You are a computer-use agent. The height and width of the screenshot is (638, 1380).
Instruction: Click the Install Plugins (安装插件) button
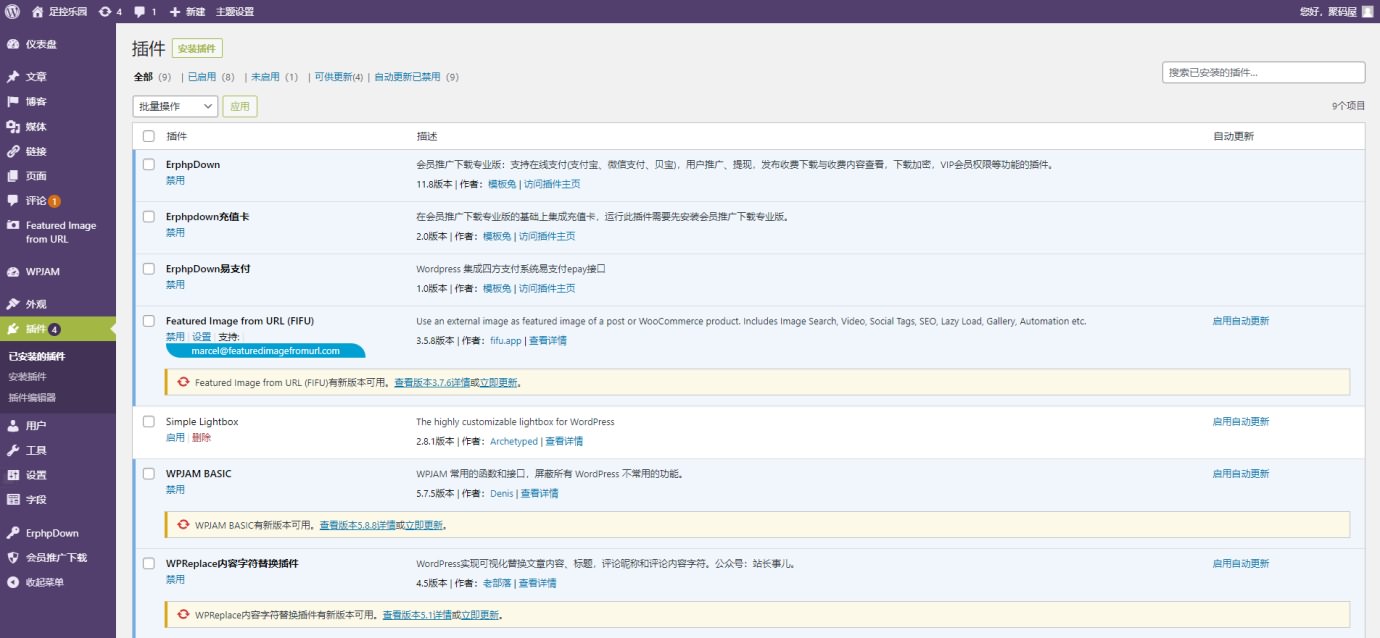tap(197, 49)
